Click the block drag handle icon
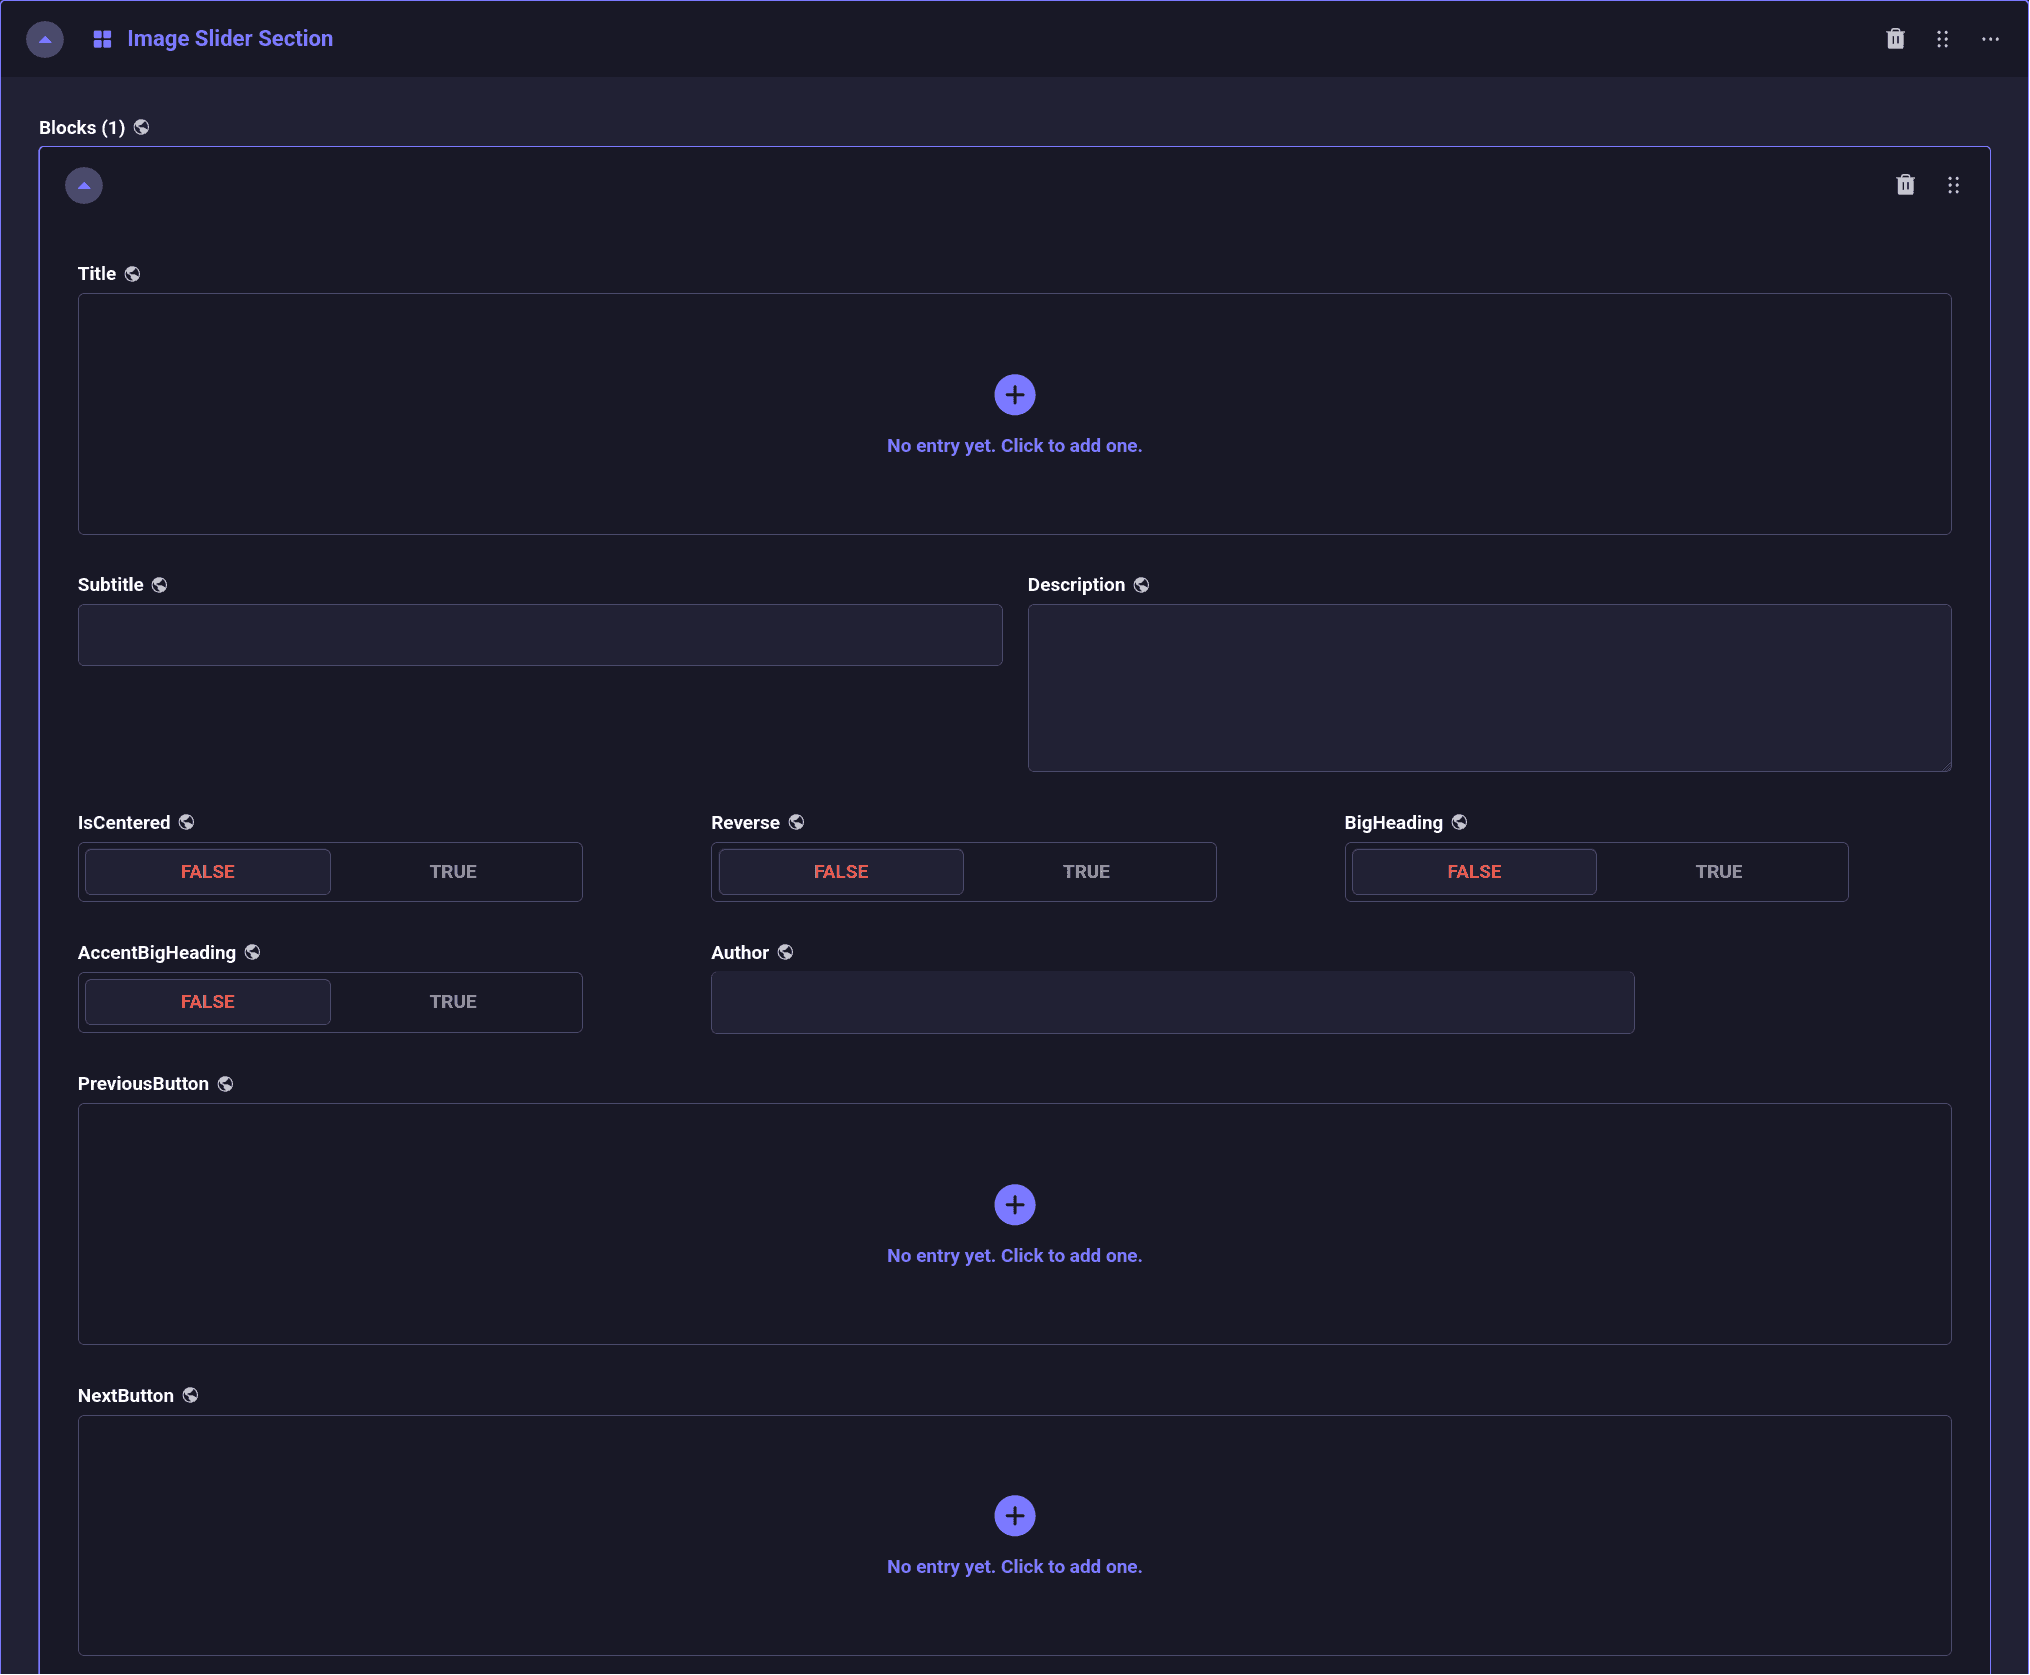The width and height of the screenshot is (2030, 1675). [1953, 185]
